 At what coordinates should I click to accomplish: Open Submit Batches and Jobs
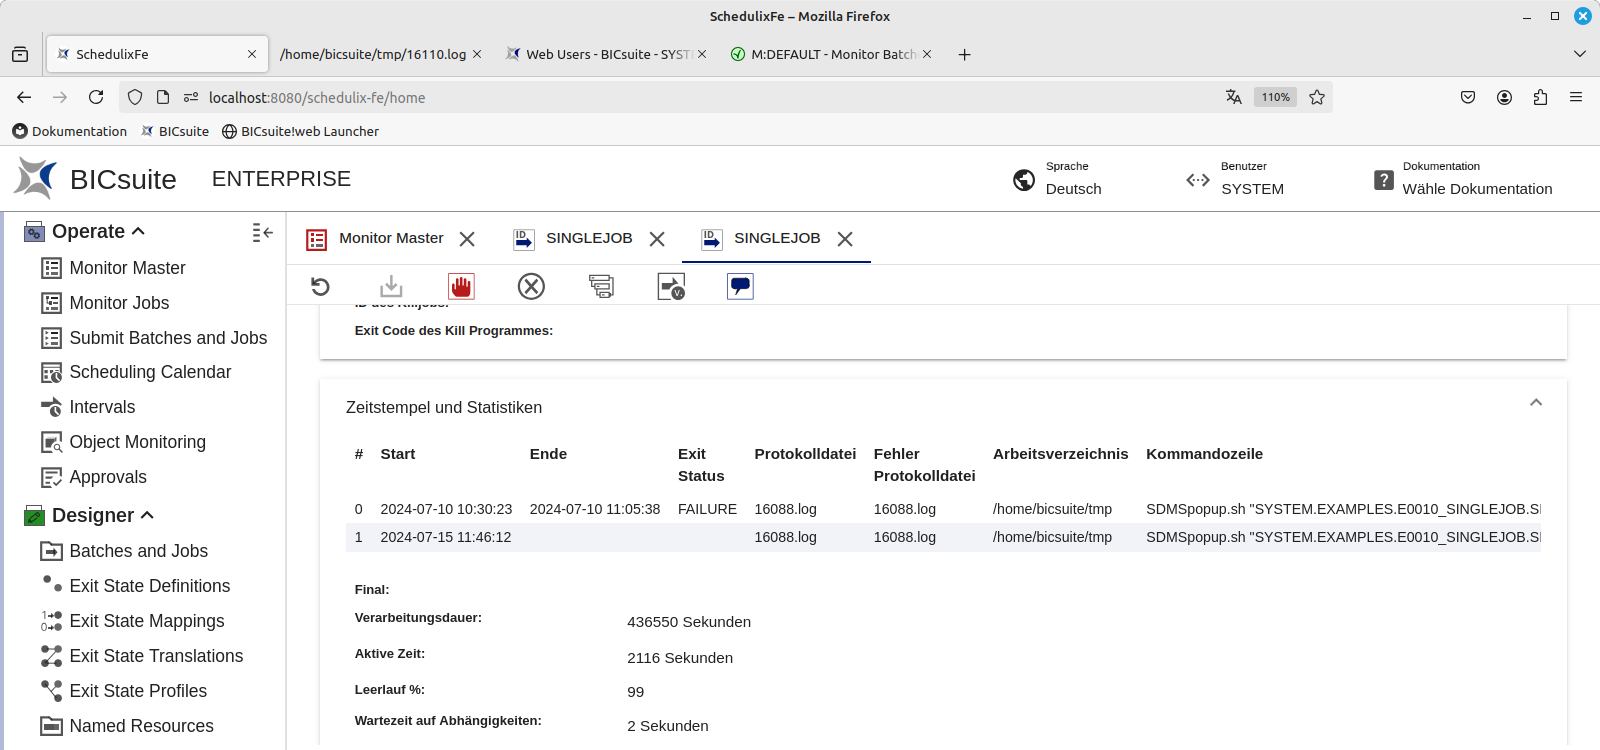(x=167, y=338)
